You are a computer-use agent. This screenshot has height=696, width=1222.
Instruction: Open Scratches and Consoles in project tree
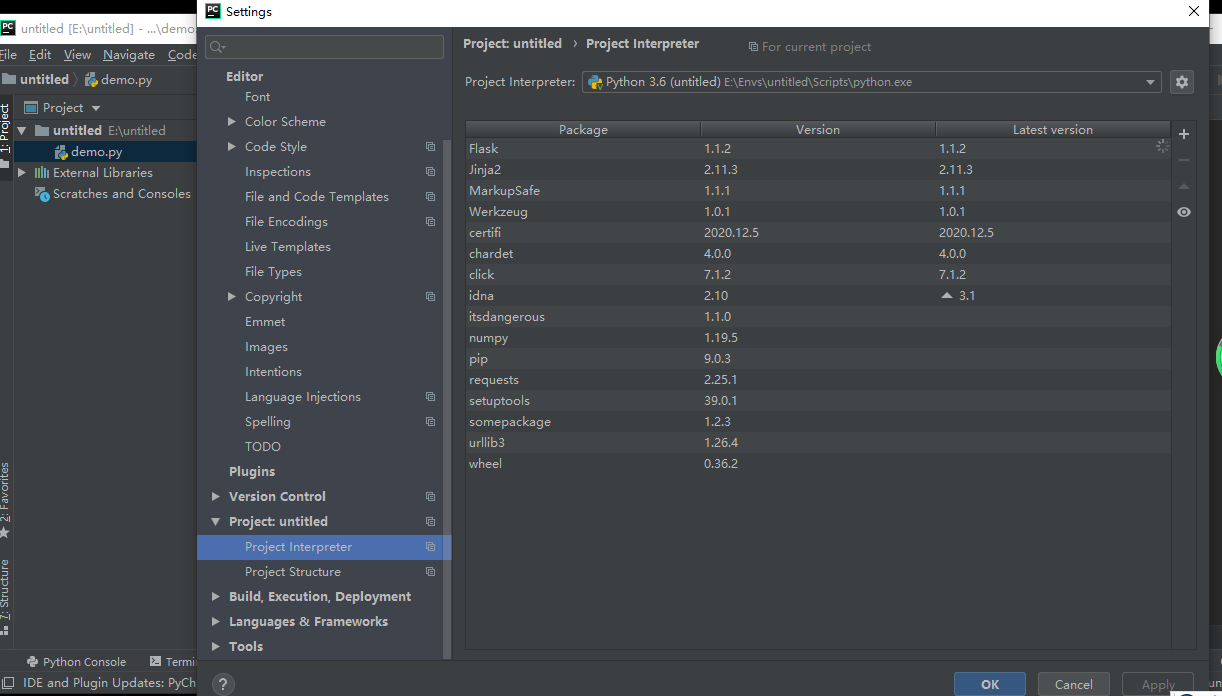pos(121,194)
